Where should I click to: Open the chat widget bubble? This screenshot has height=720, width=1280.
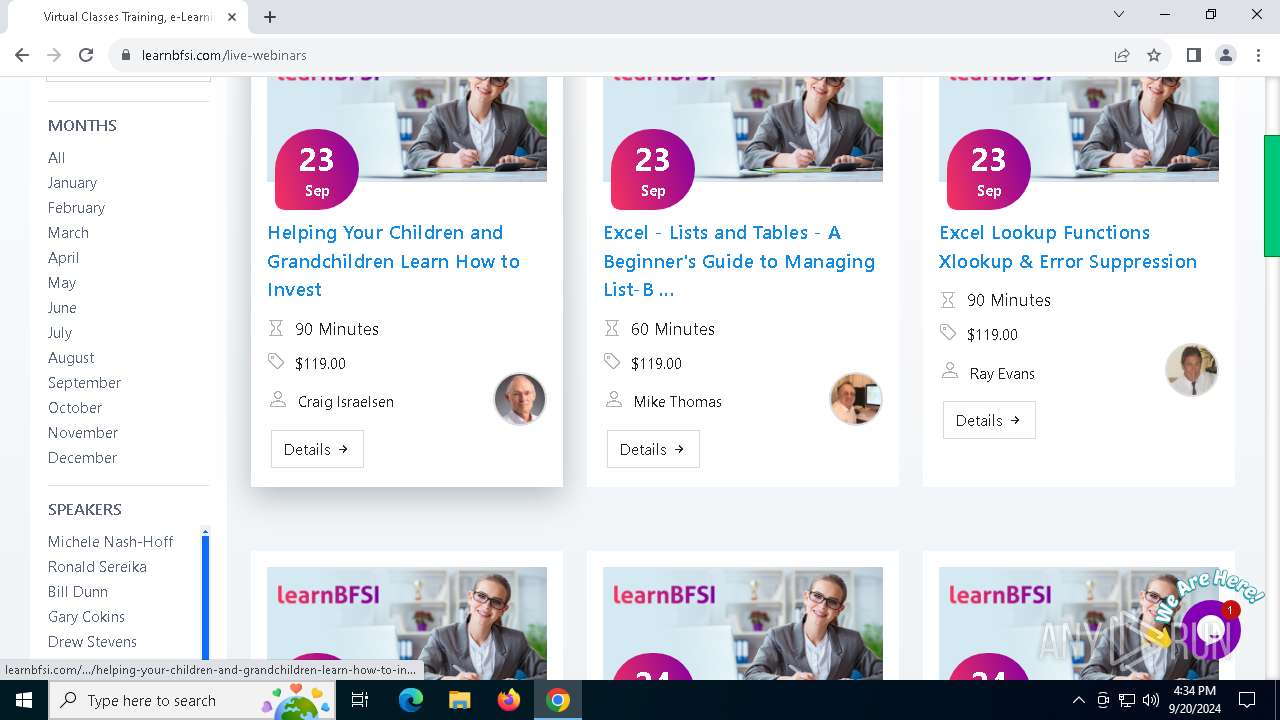coord(1210,629)
